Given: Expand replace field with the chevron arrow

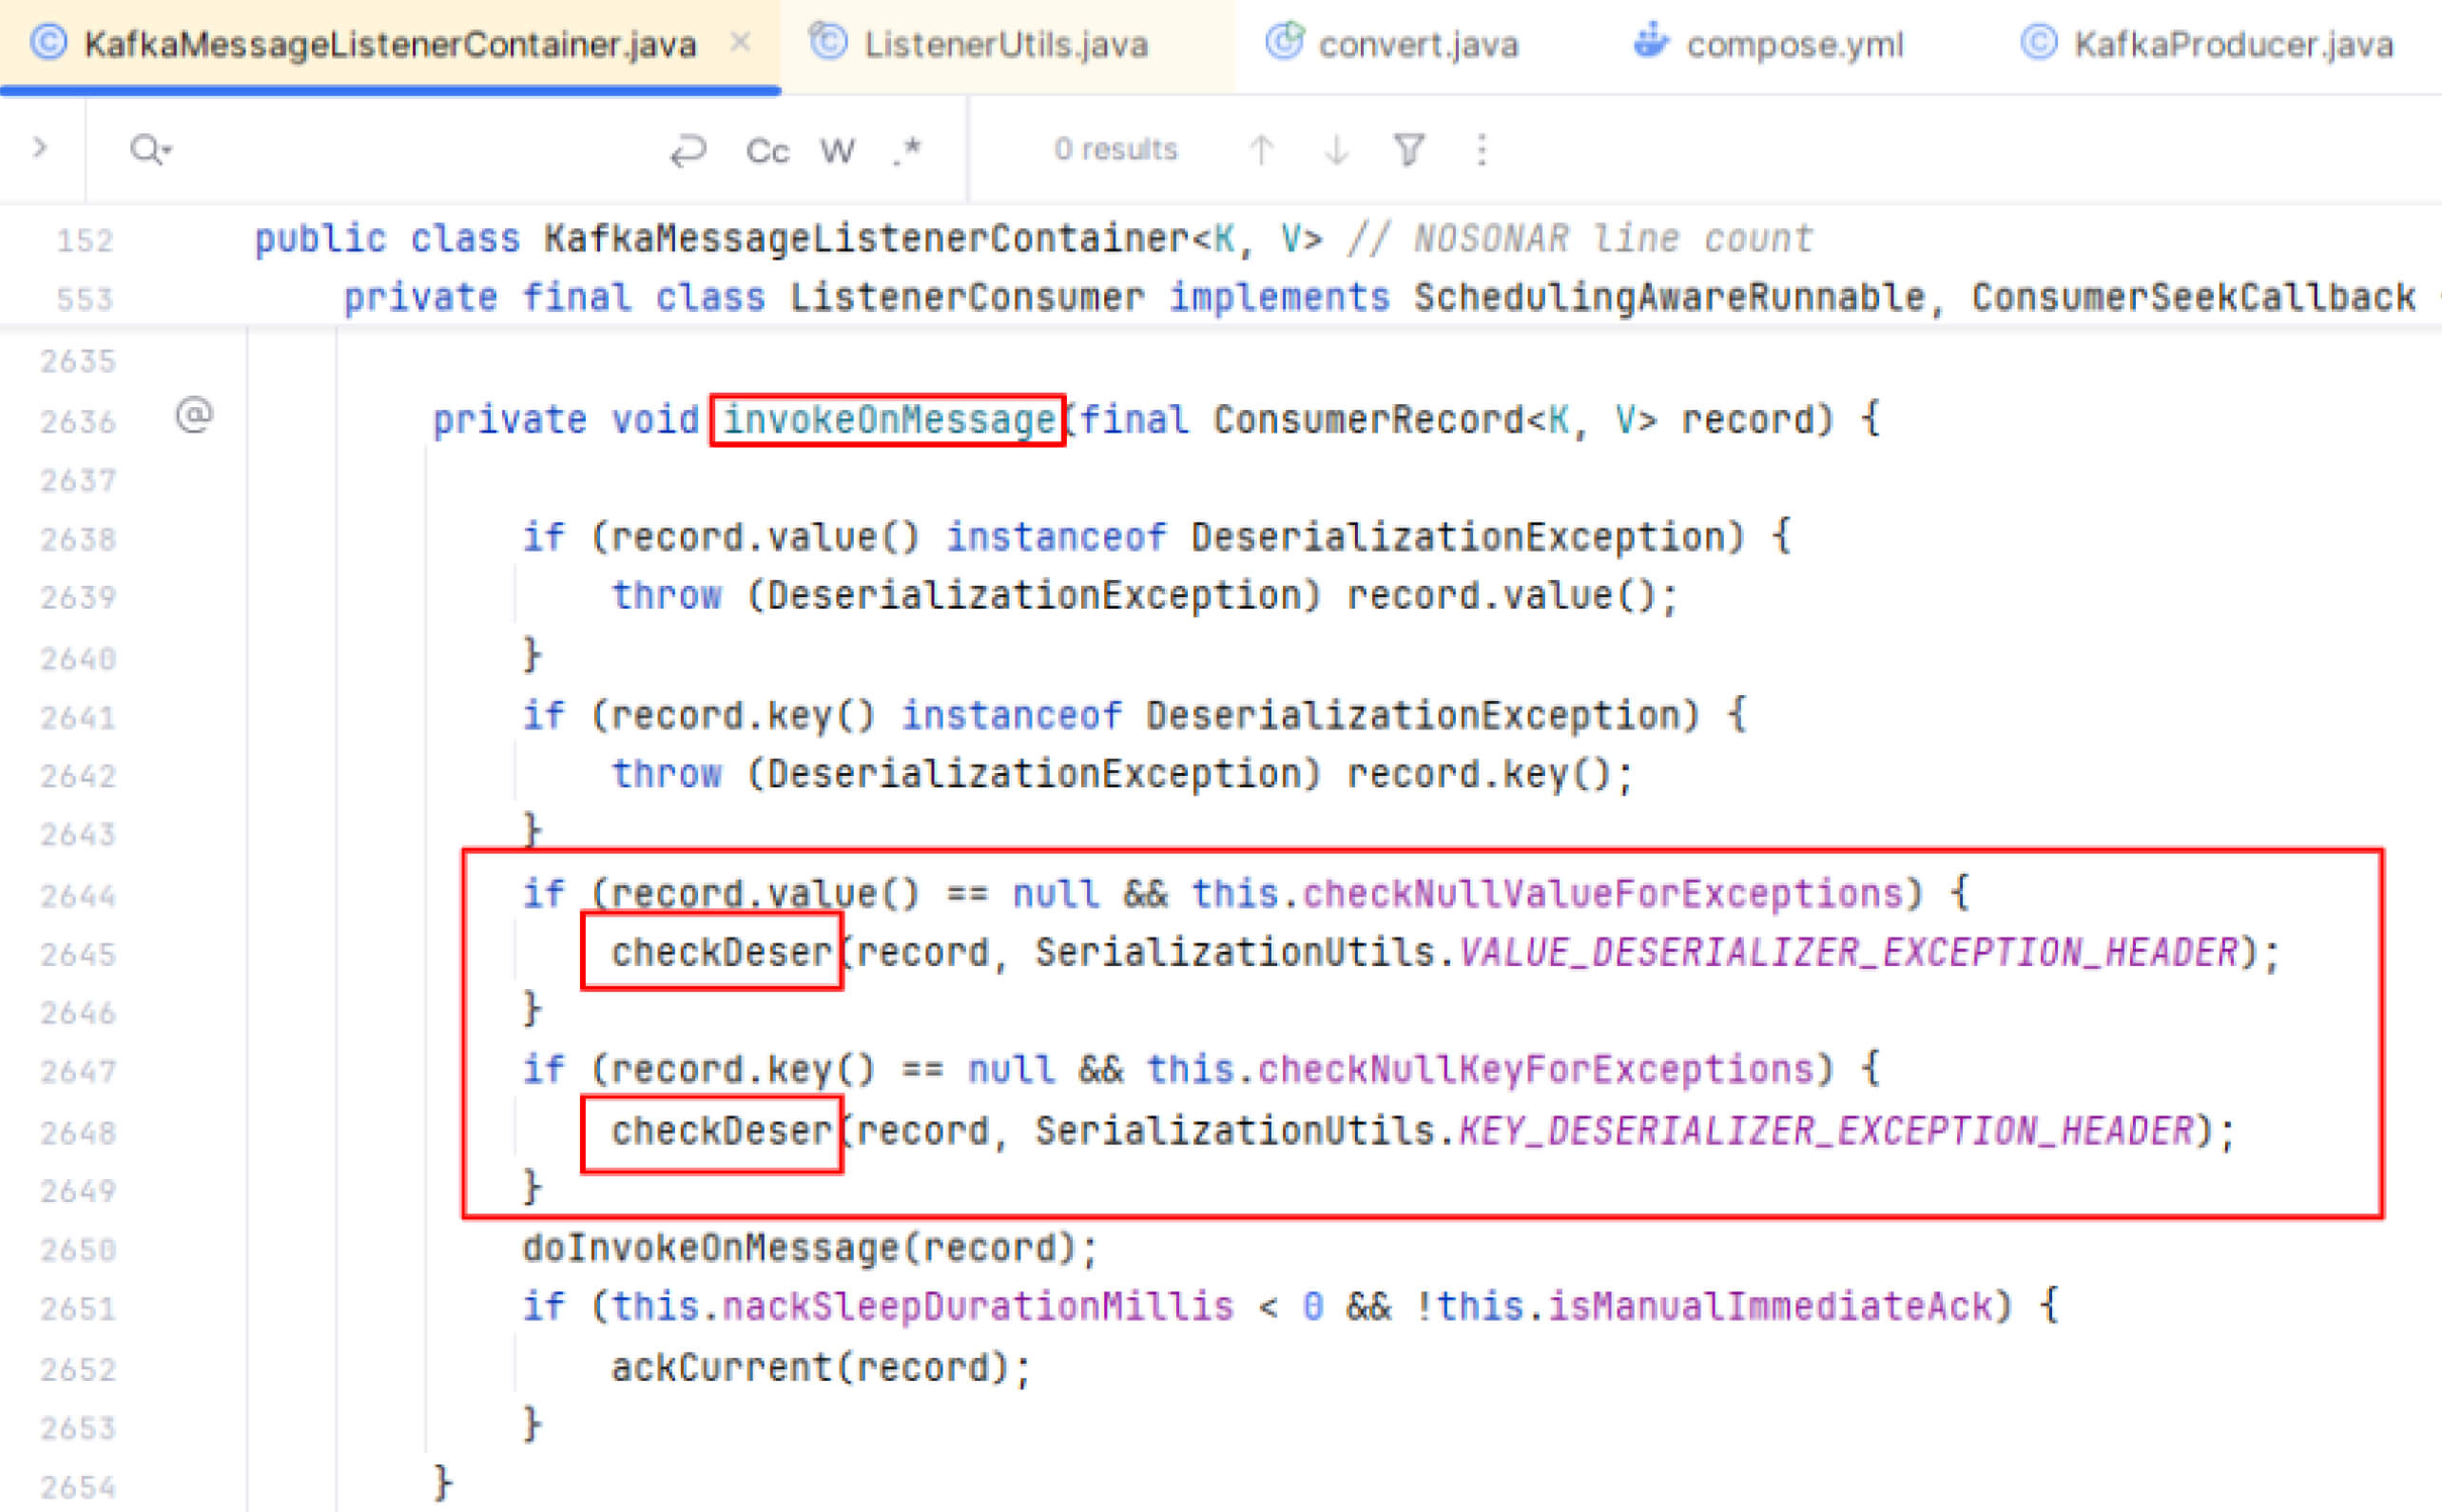Looking at the screenshot, I should 40,148.
